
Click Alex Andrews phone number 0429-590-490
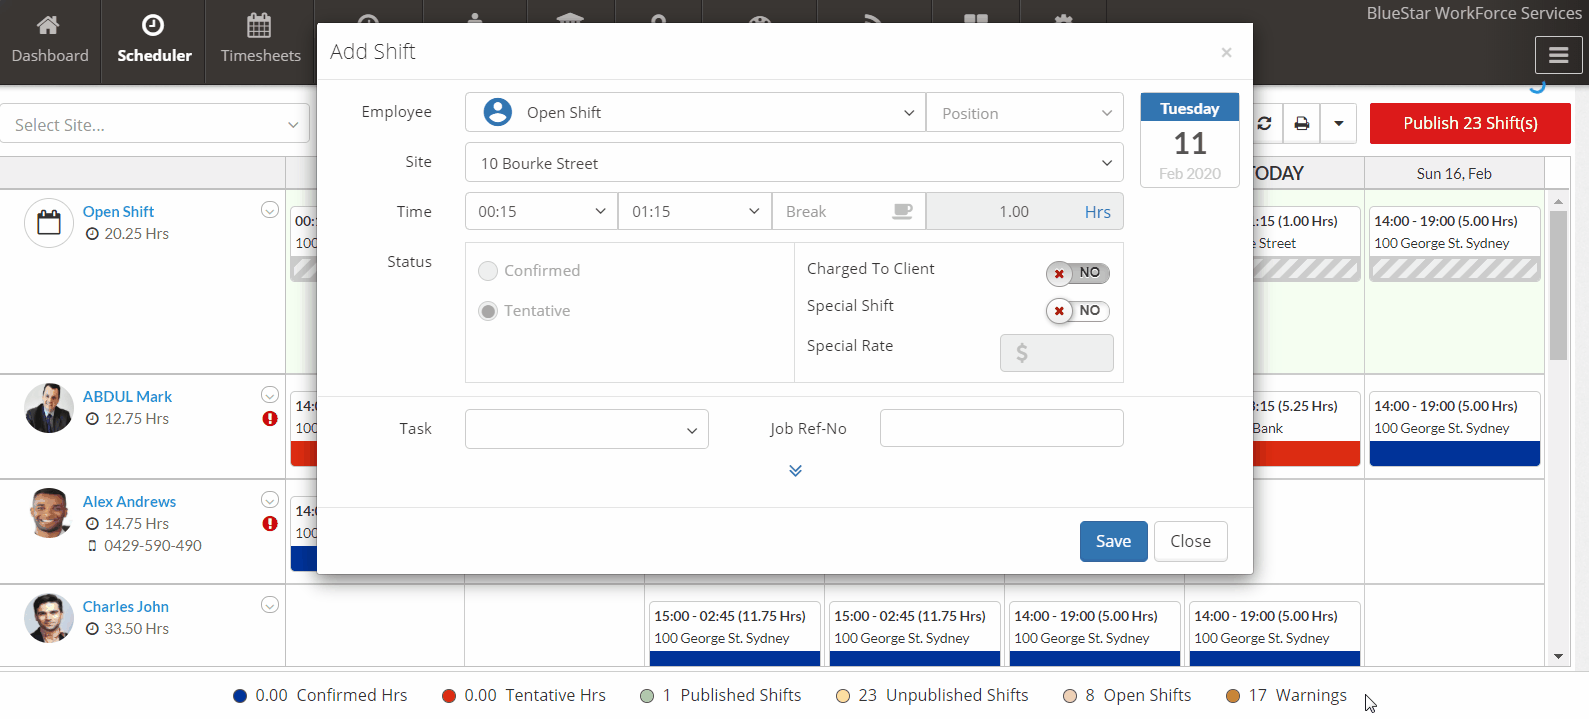153,545
